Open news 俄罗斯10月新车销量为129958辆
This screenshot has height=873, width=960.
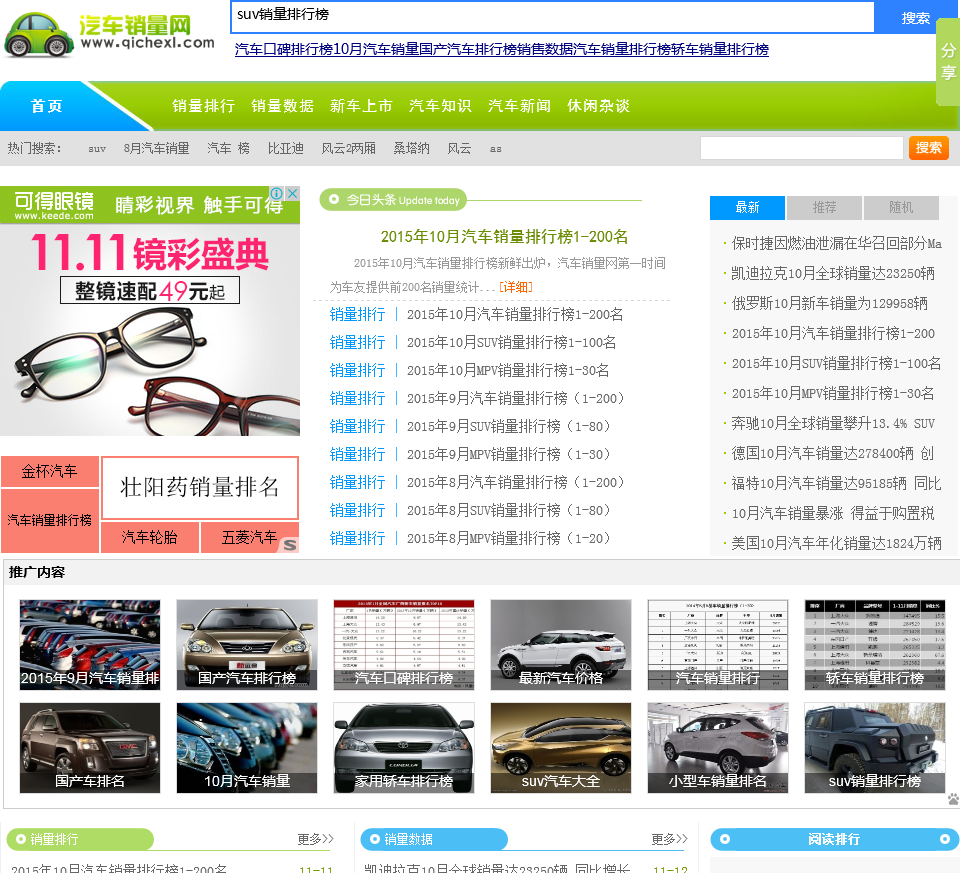830,303
